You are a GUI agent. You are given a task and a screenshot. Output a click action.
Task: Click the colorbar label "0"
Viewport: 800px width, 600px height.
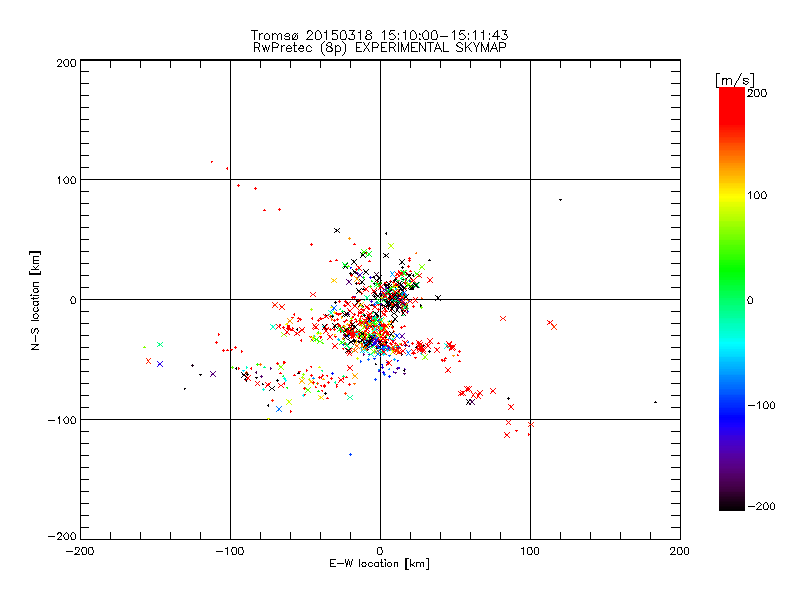(x=750, y=300)
